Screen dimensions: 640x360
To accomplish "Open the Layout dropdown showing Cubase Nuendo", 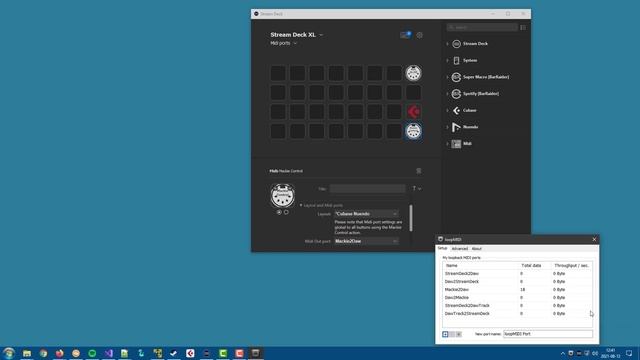I will (366, 214).
